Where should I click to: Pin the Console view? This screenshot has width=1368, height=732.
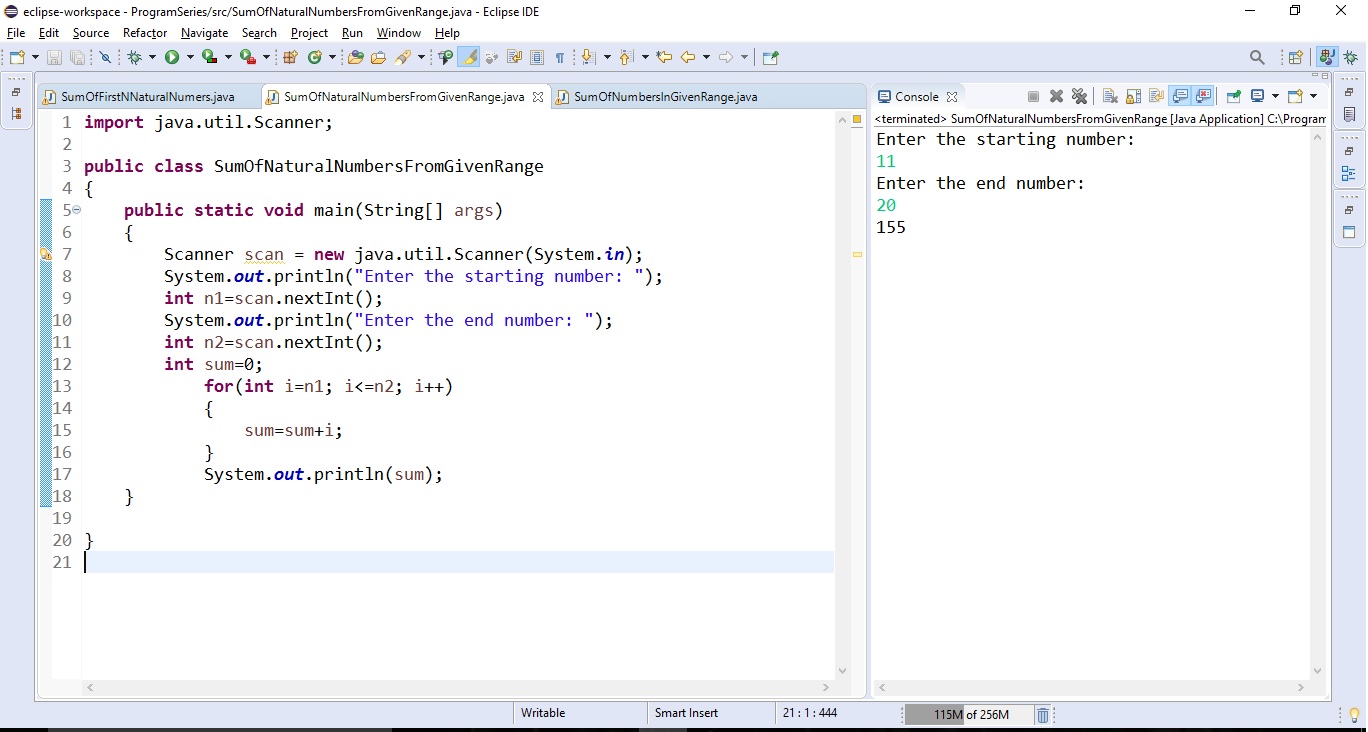1233,96
